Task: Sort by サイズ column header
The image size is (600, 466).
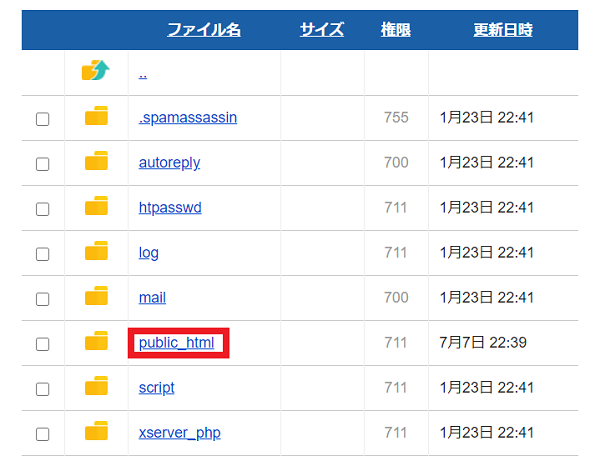Action: [322, 30]
